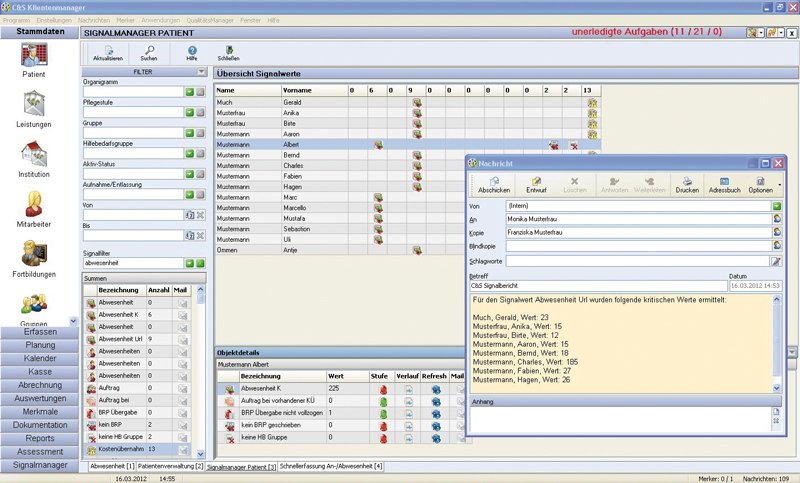Expand the Stammdaten sidebar scroll arrow
The width and height of the screenshot is (800, 483).
tap(73, 321)
